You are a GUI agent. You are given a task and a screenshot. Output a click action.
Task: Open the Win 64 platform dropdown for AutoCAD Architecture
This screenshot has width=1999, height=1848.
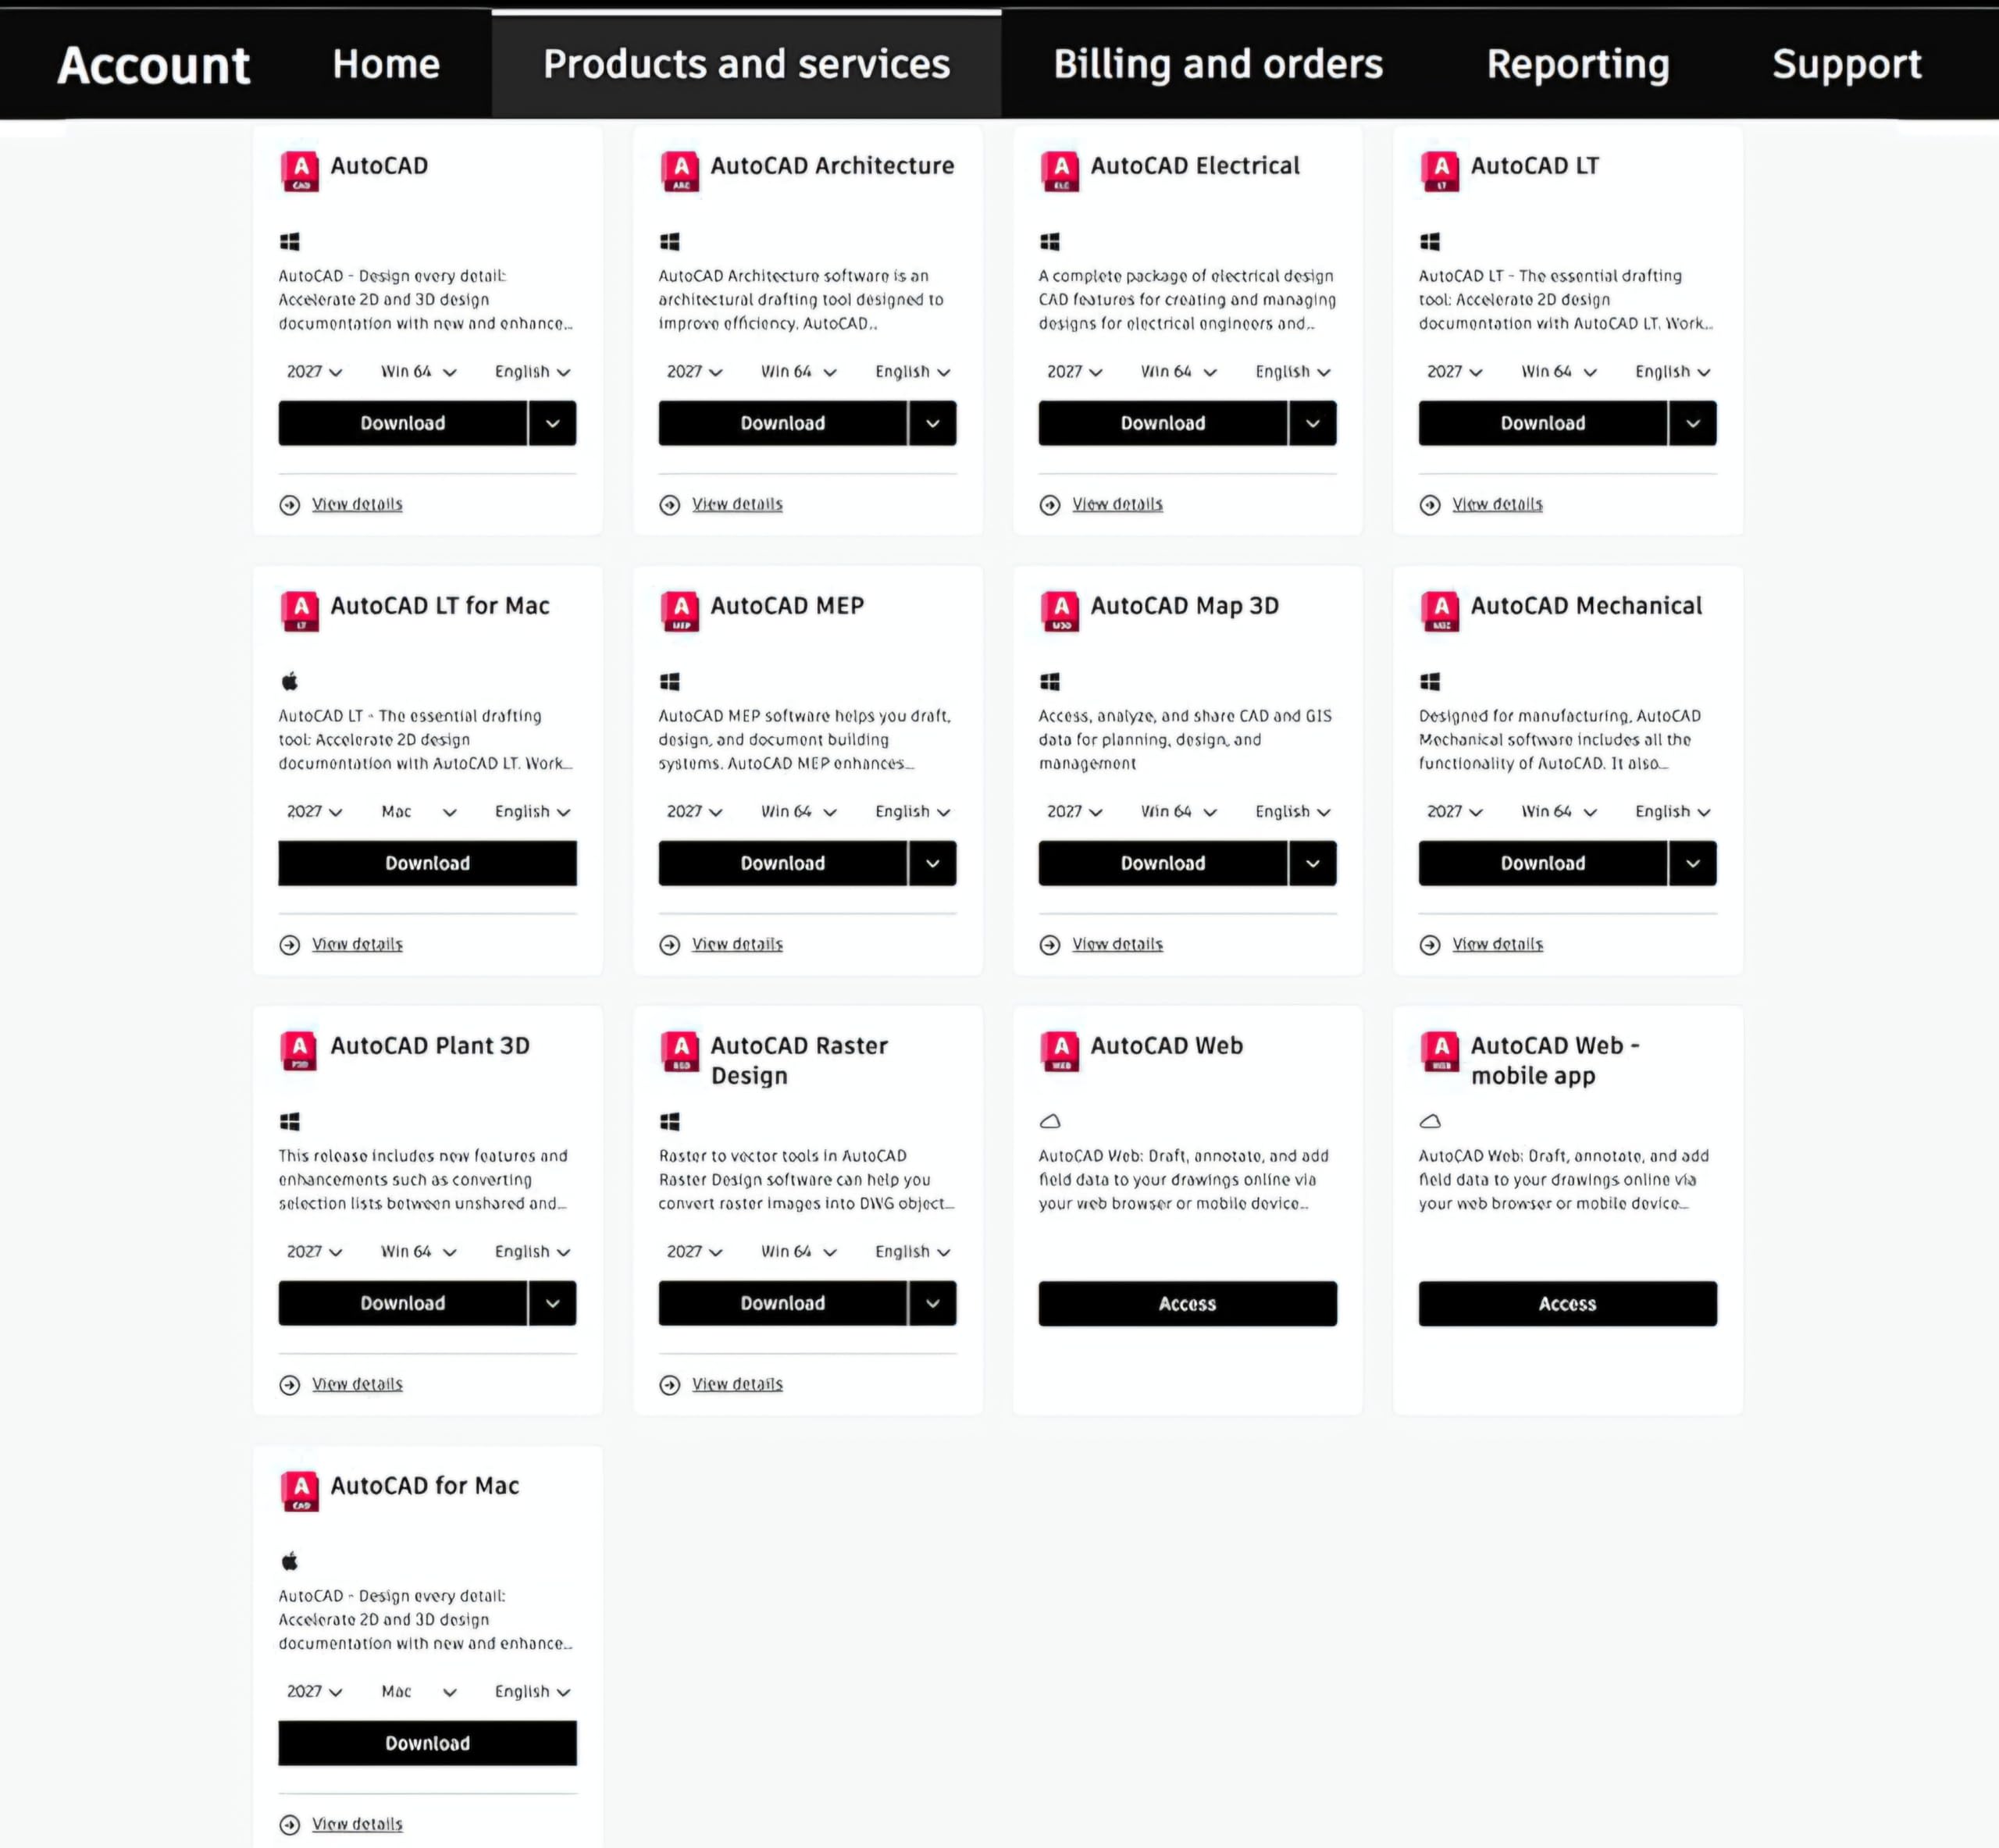(798, 372)
